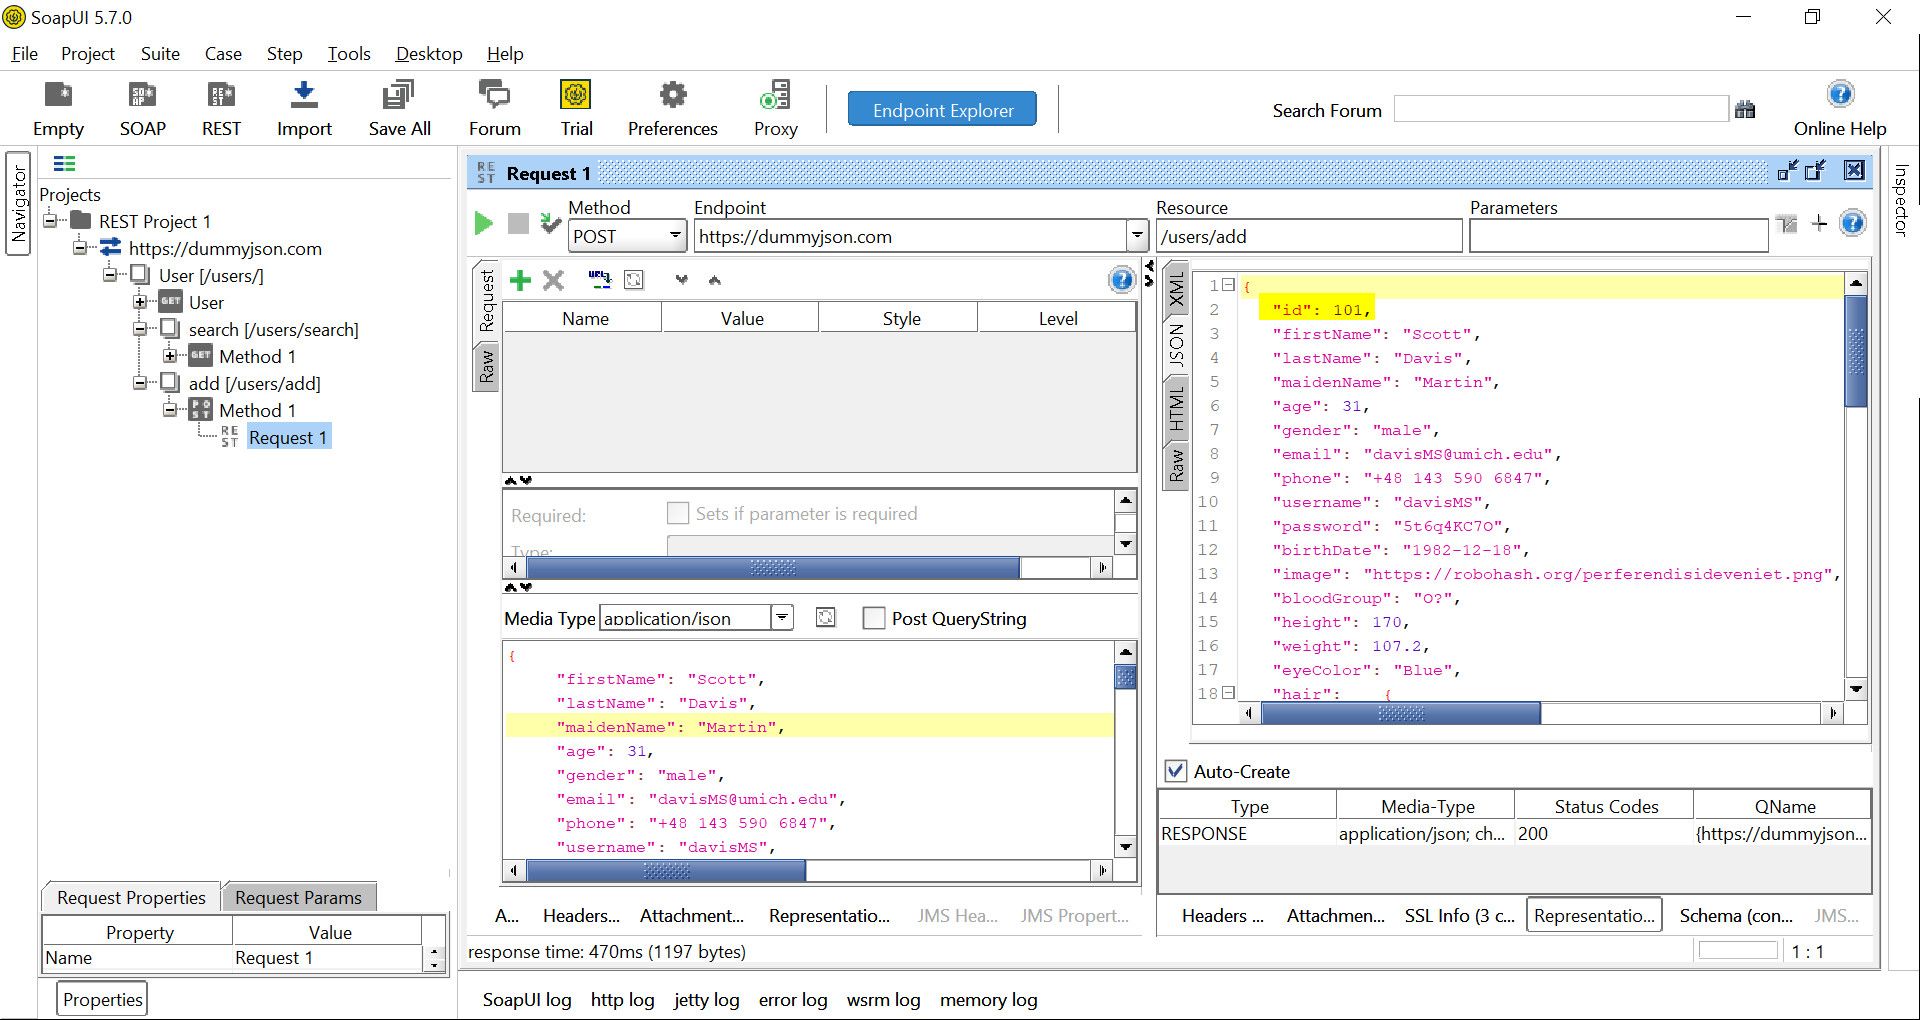Open the Tools menu

point(348,54)
